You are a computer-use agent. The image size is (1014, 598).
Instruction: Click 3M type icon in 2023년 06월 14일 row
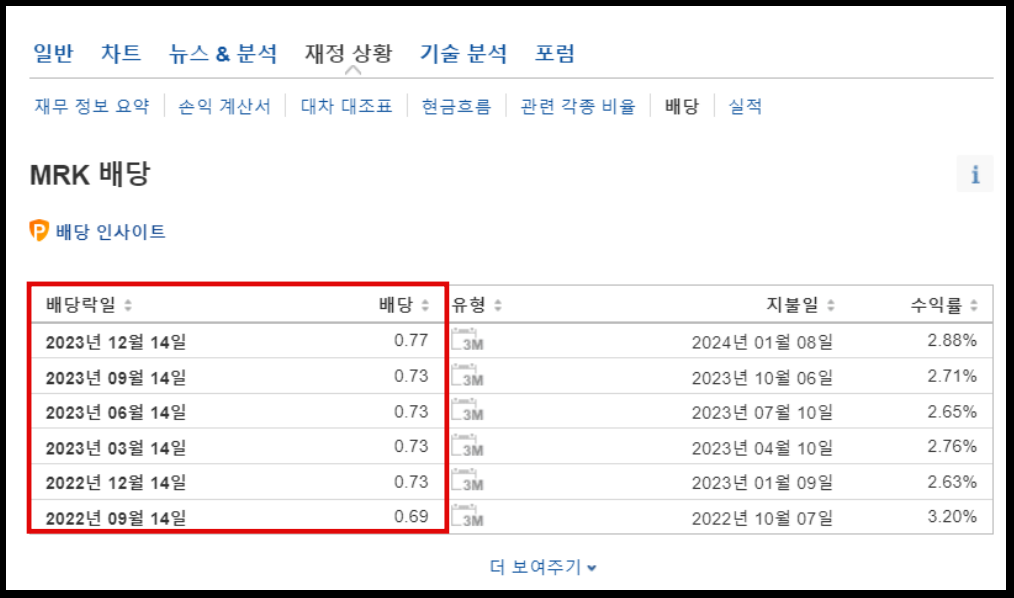click(468, 411)
